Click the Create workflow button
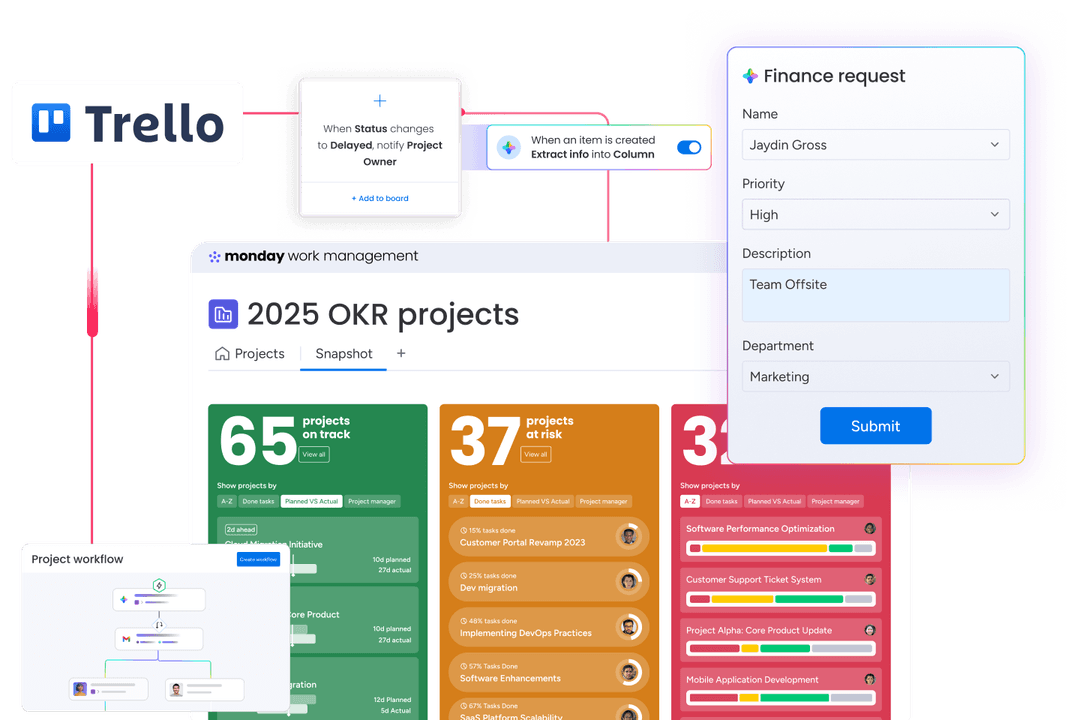 (258, 559)
